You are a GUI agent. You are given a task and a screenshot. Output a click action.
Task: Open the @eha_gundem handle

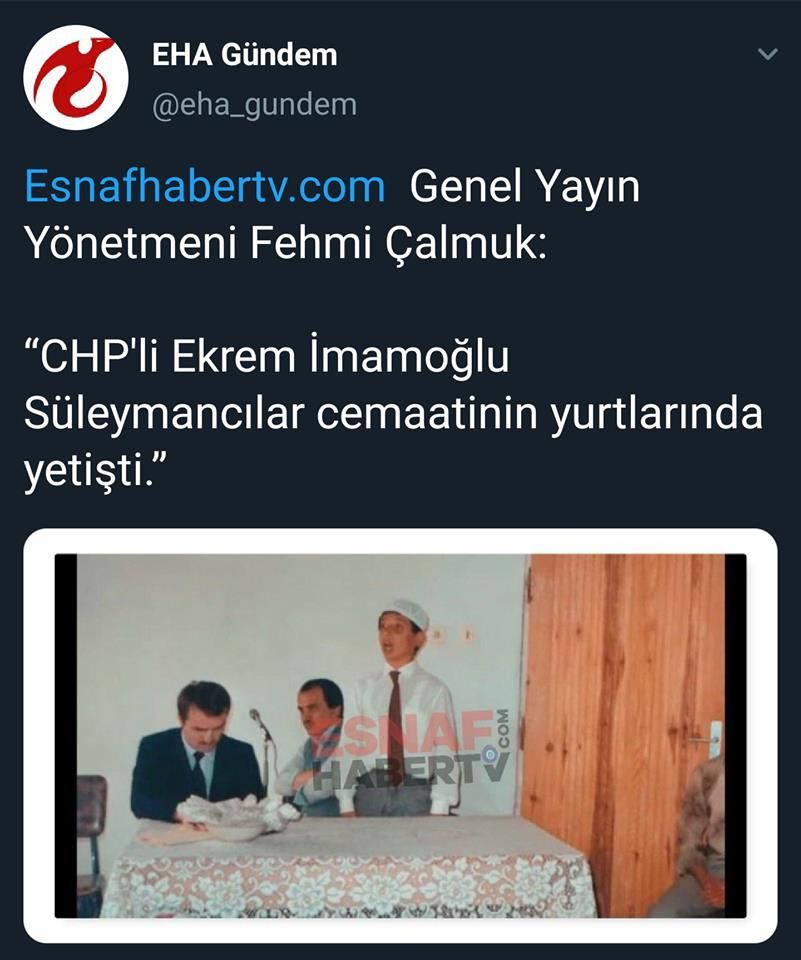(254, 105)
